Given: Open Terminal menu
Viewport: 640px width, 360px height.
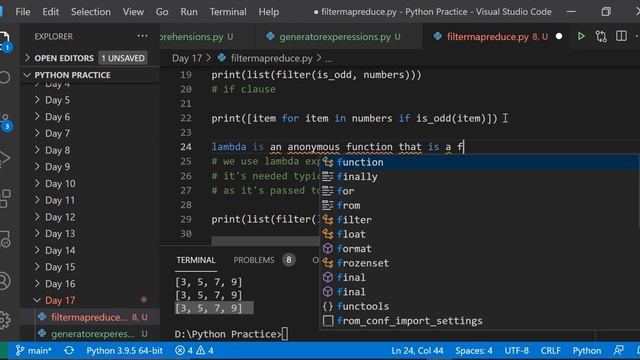Looking at the screenshot, I should click(228, 12).
